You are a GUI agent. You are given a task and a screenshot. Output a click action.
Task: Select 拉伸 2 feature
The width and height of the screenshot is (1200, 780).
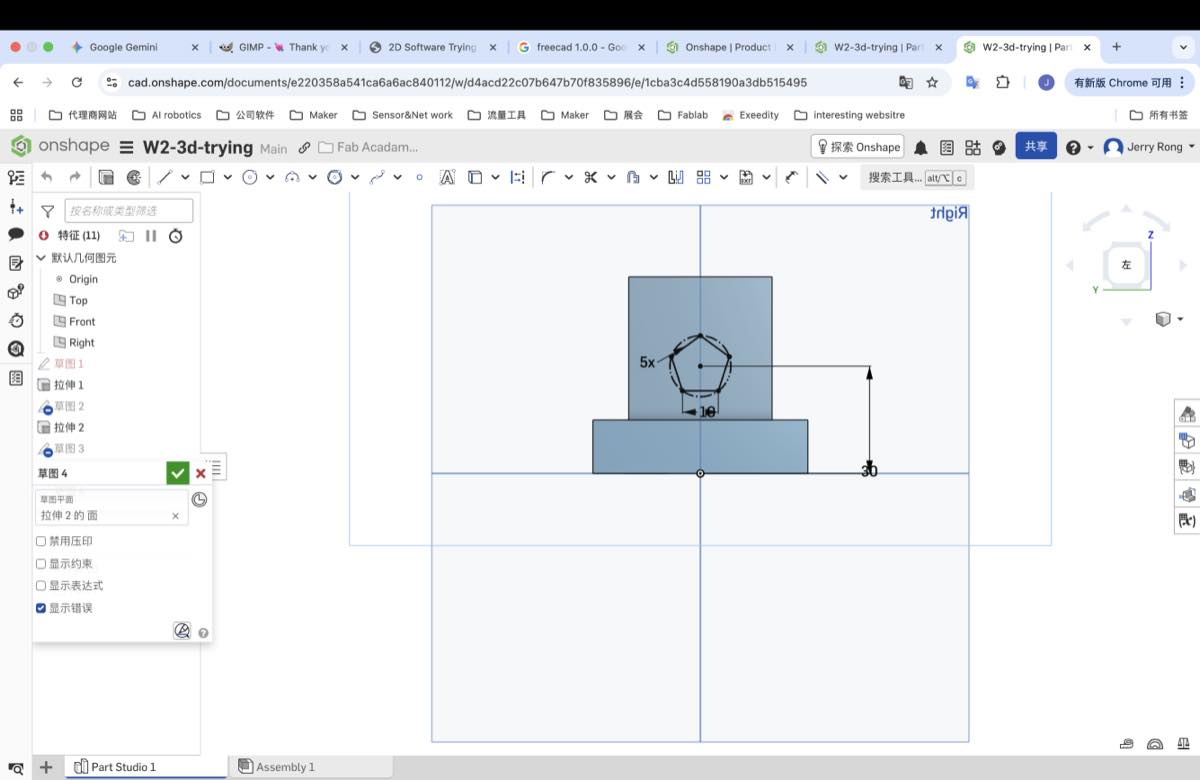coord(68,427)
